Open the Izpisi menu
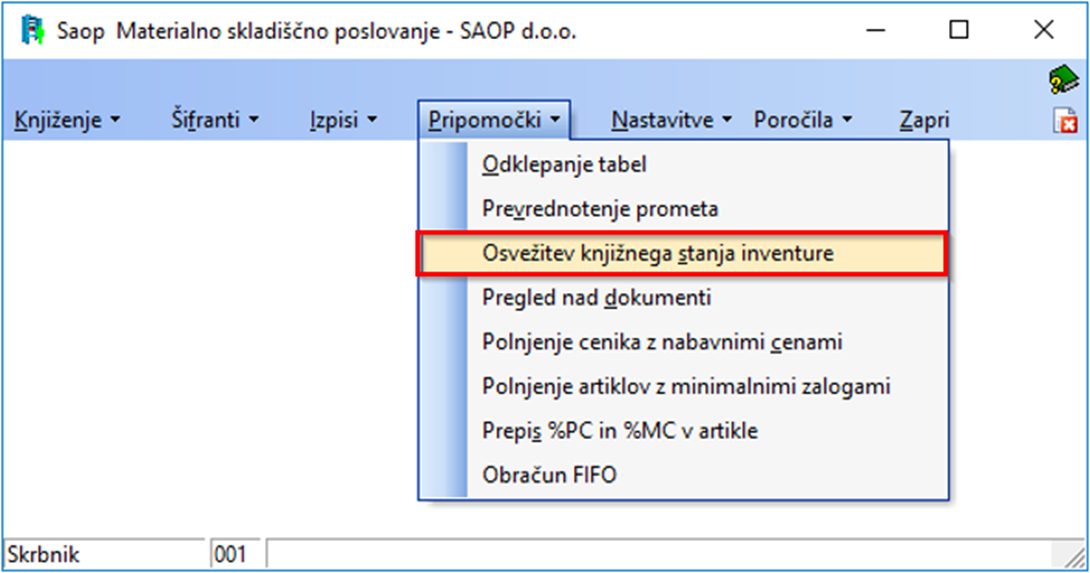The image size is (1090, 573). (x=343, y=120)
